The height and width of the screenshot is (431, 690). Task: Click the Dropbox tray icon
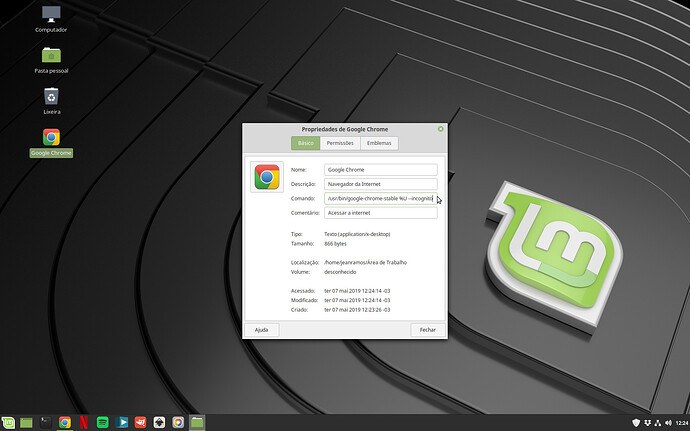(647, 423)
